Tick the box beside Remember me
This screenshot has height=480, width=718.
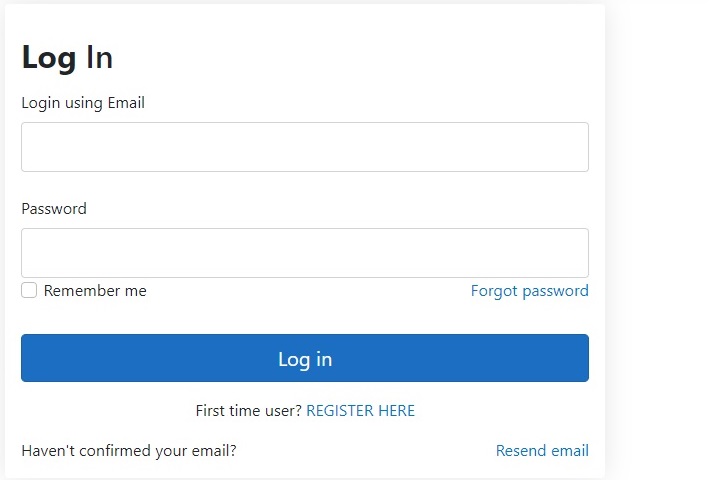pyautogui.click(x=29, y=290)
